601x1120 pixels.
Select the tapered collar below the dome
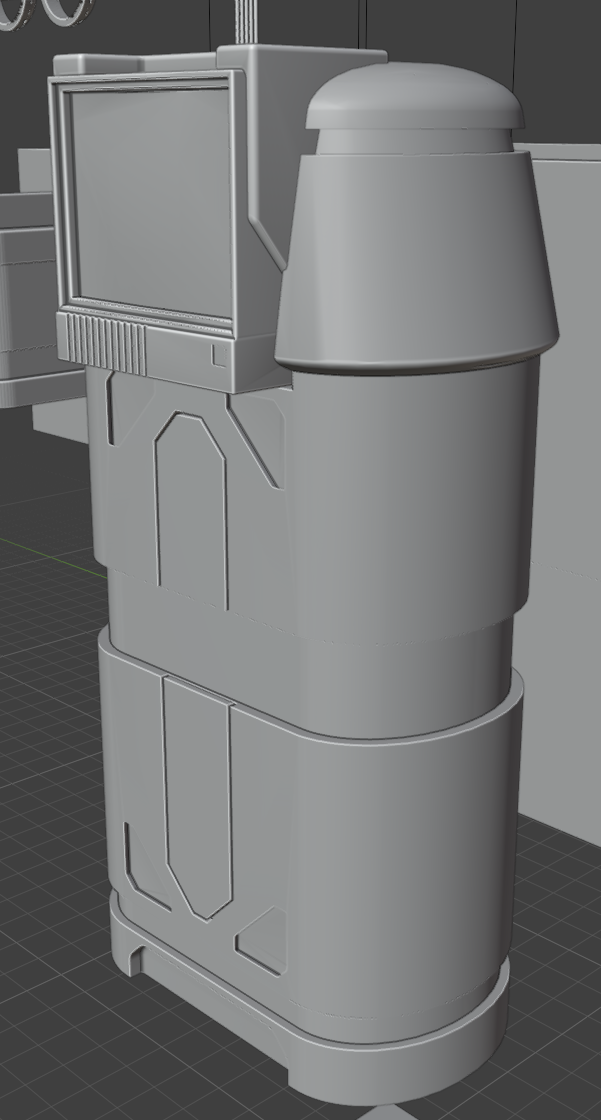(417, 261)
